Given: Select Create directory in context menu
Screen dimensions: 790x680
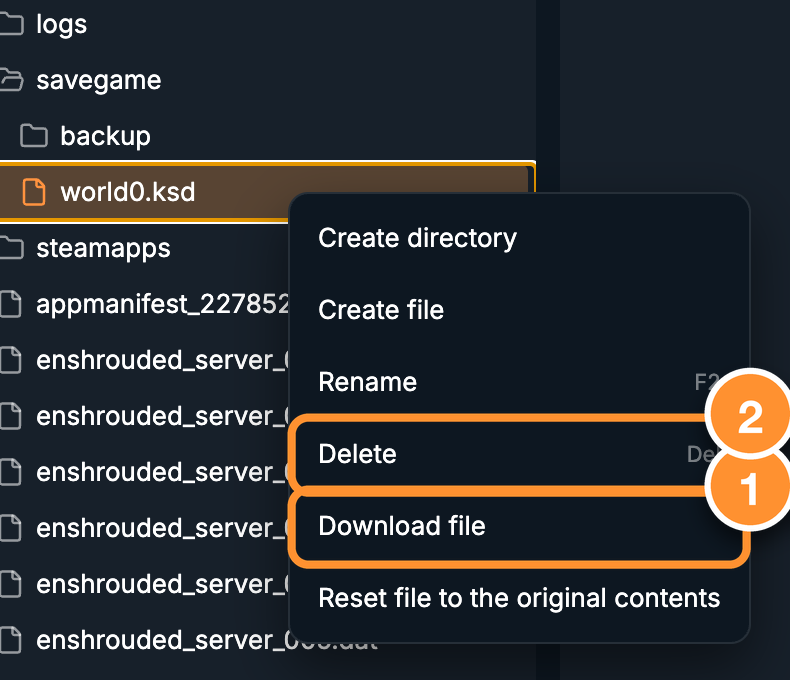Looking at the screenshot, I should tap(519, 238).
